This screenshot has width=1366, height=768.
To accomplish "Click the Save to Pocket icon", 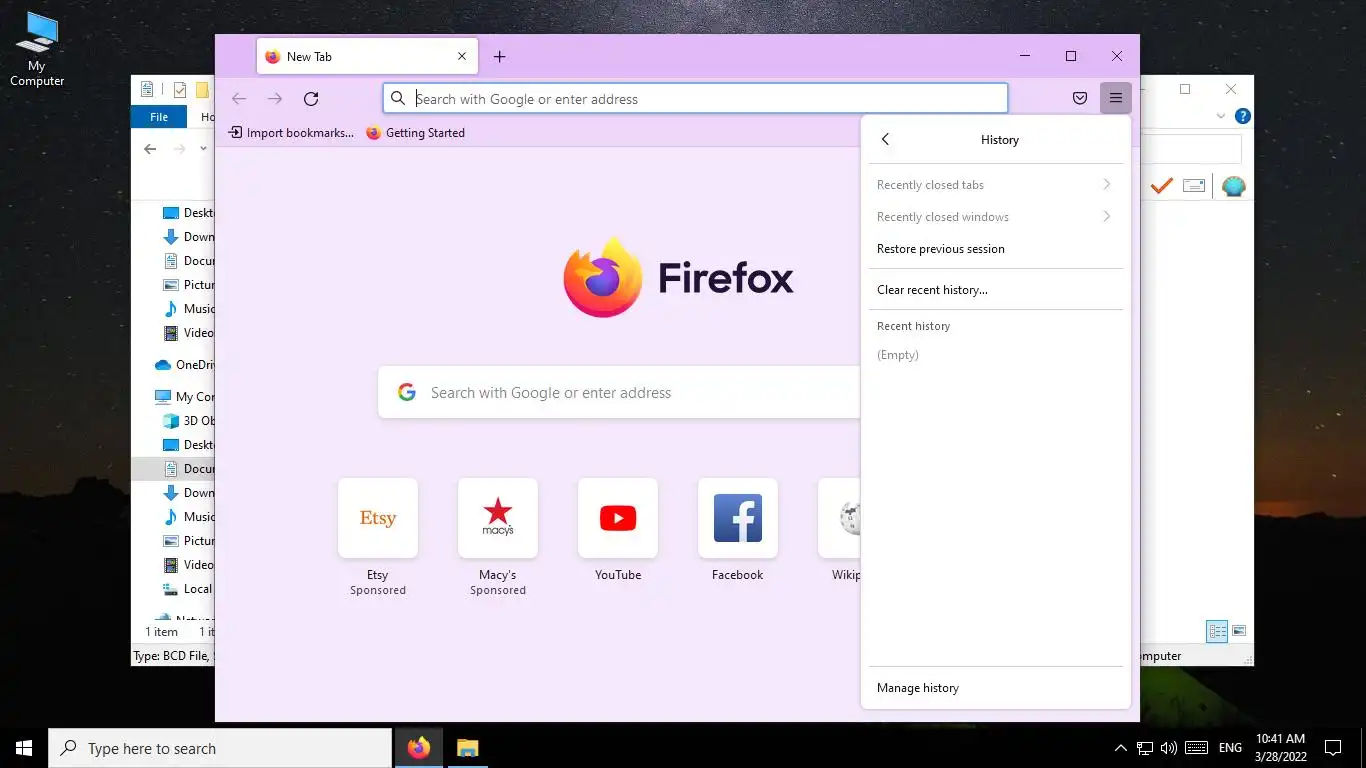I will coord(1080,98).
